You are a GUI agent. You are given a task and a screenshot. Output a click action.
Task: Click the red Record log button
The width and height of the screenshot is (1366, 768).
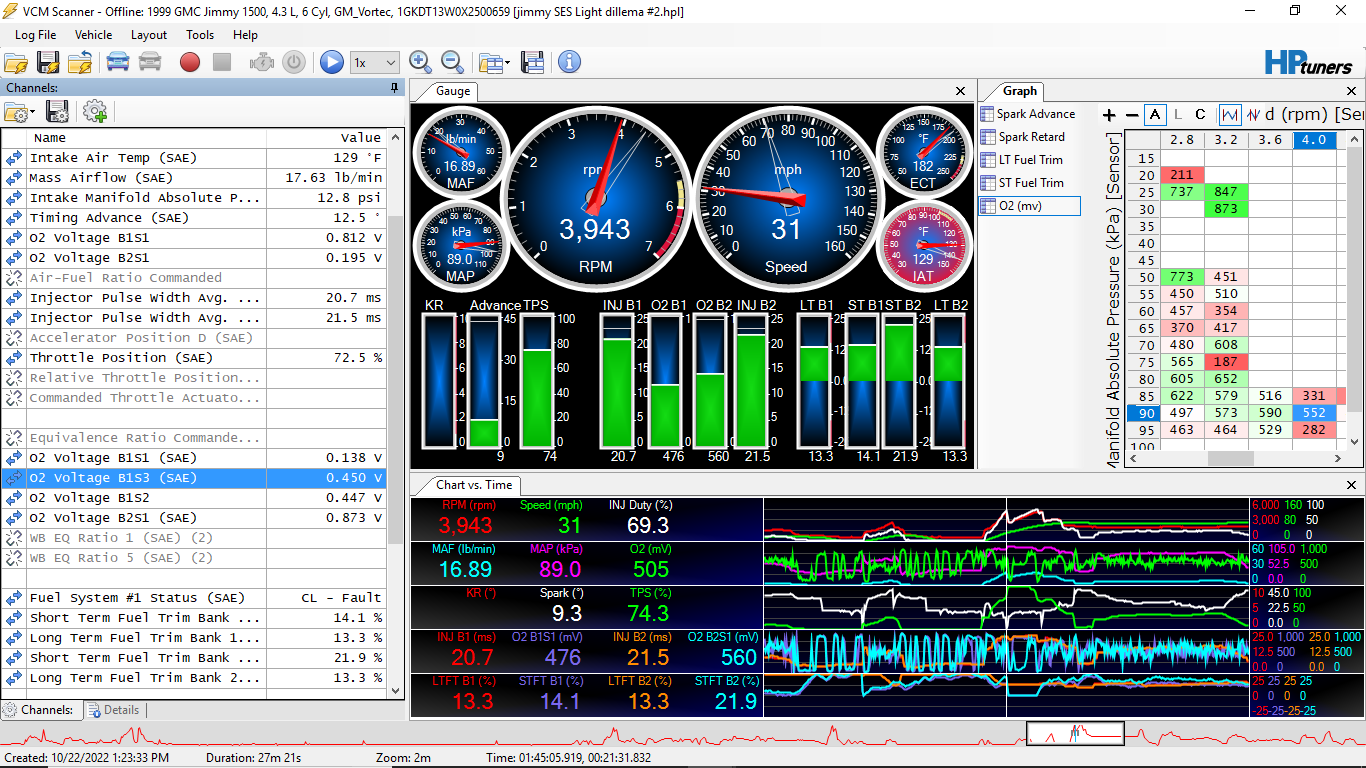(x=190, y=62)
